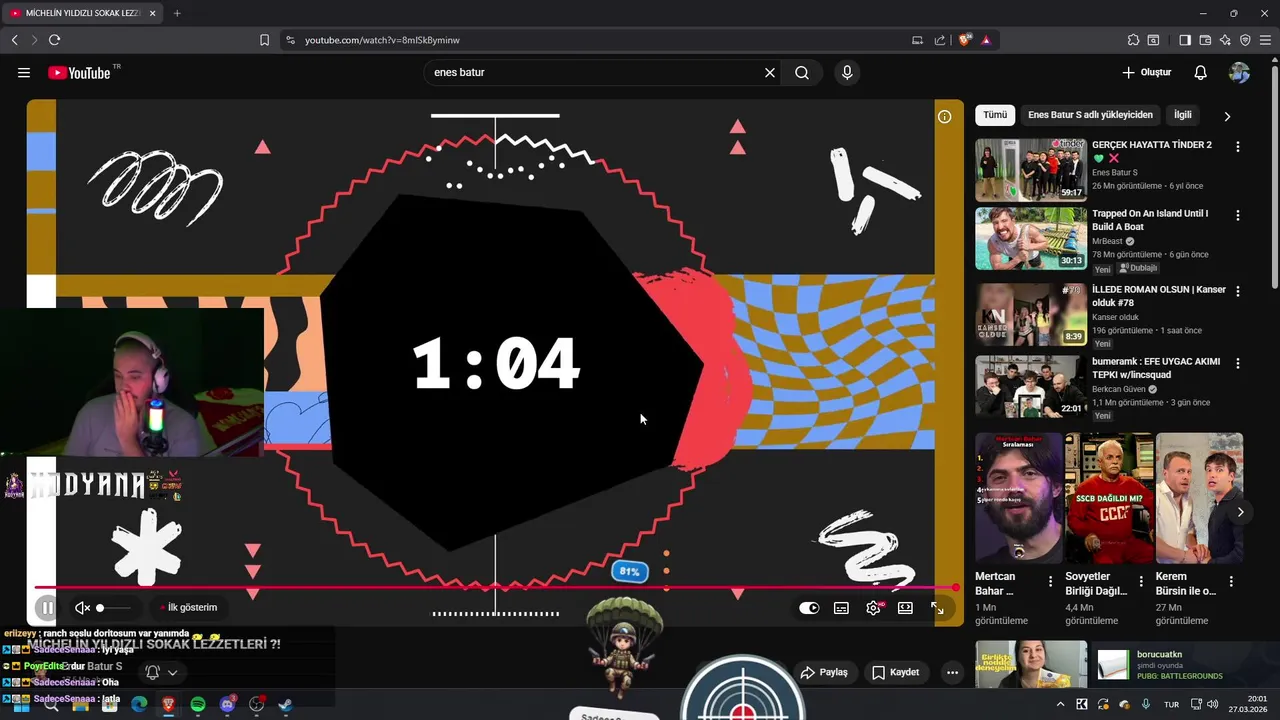Open Brave Shields lion icon
1280x720 pixels.
[x=965, y=40]
